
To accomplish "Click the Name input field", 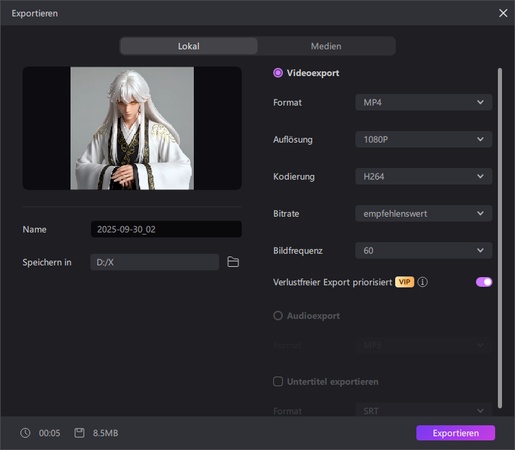I will click(166, 229).
